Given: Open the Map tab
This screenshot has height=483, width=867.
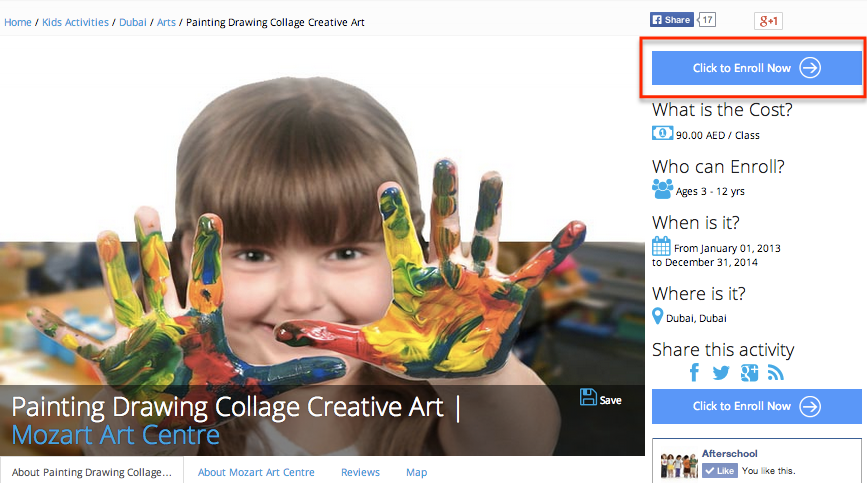Looking at the screenshot, I should [x=416, y=472].
